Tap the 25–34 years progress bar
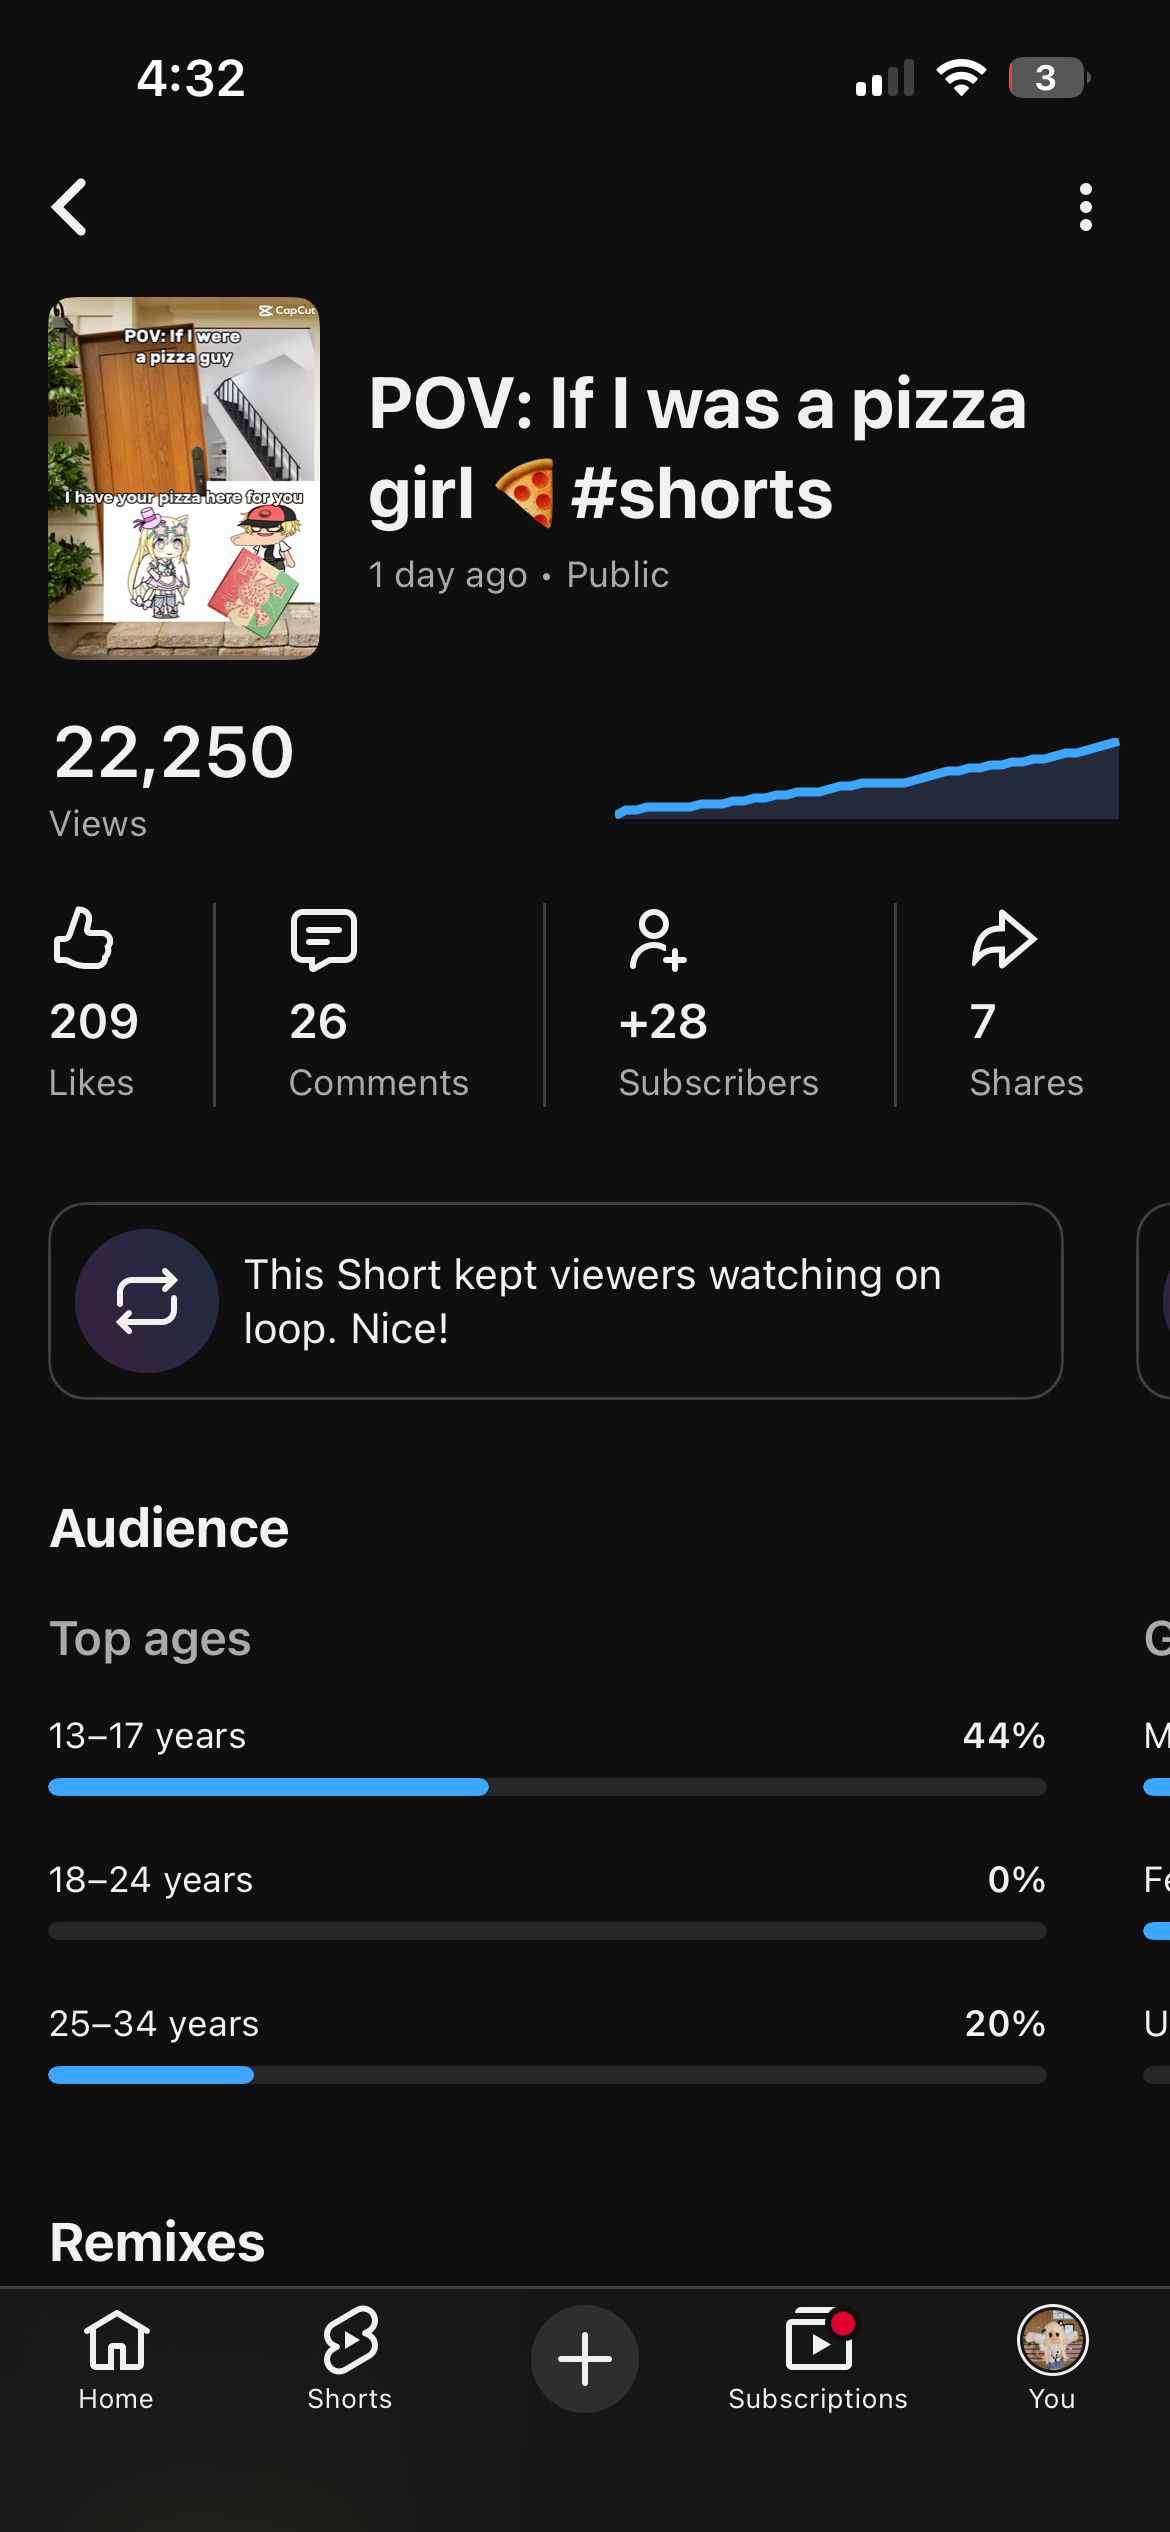This screenshot has height=2532, width=1170. click(x=547, y=2075)
